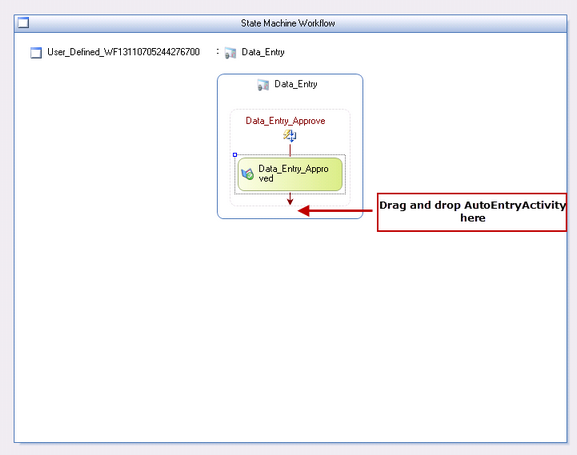Click the Data_Entry title inside the state box
This screenshot has height=455, width=577.
click(295, 84)
